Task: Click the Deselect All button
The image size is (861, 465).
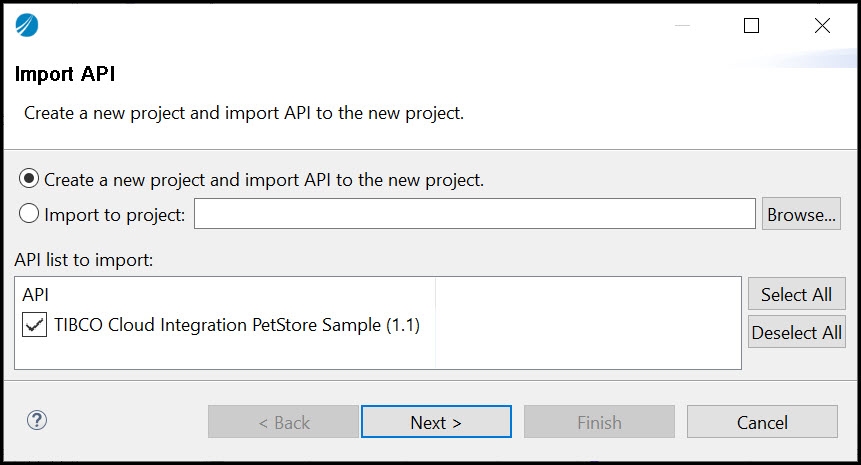Action: coord(796,332)
